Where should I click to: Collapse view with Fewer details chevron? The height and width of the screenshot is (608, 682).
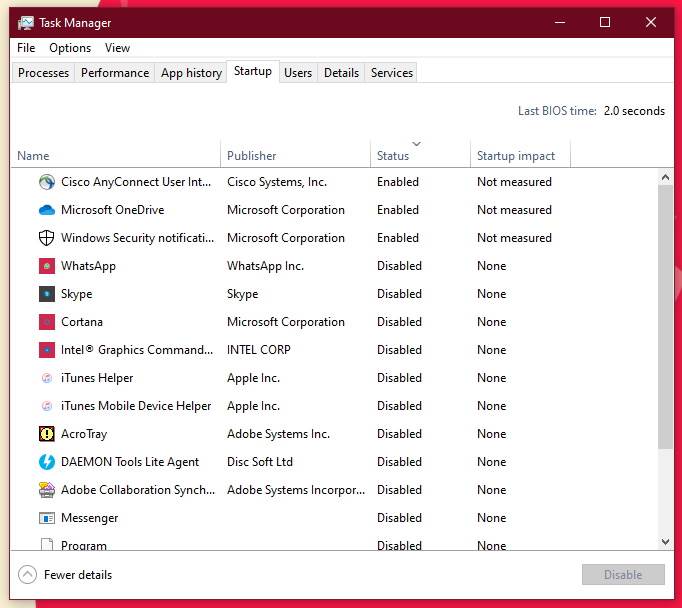point(28,575)
